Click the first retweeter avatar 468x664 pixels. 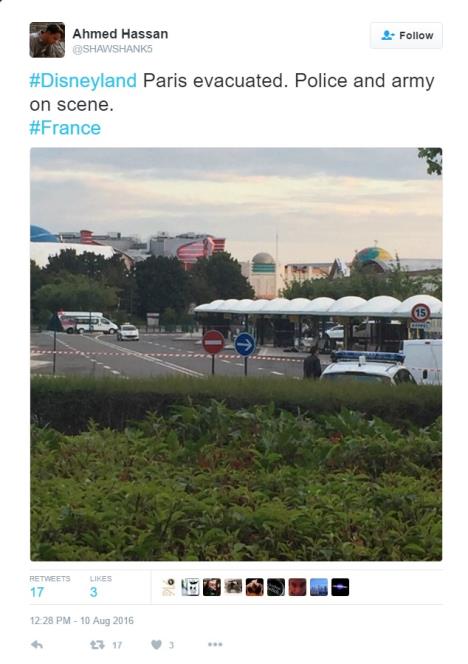[169, 587]
